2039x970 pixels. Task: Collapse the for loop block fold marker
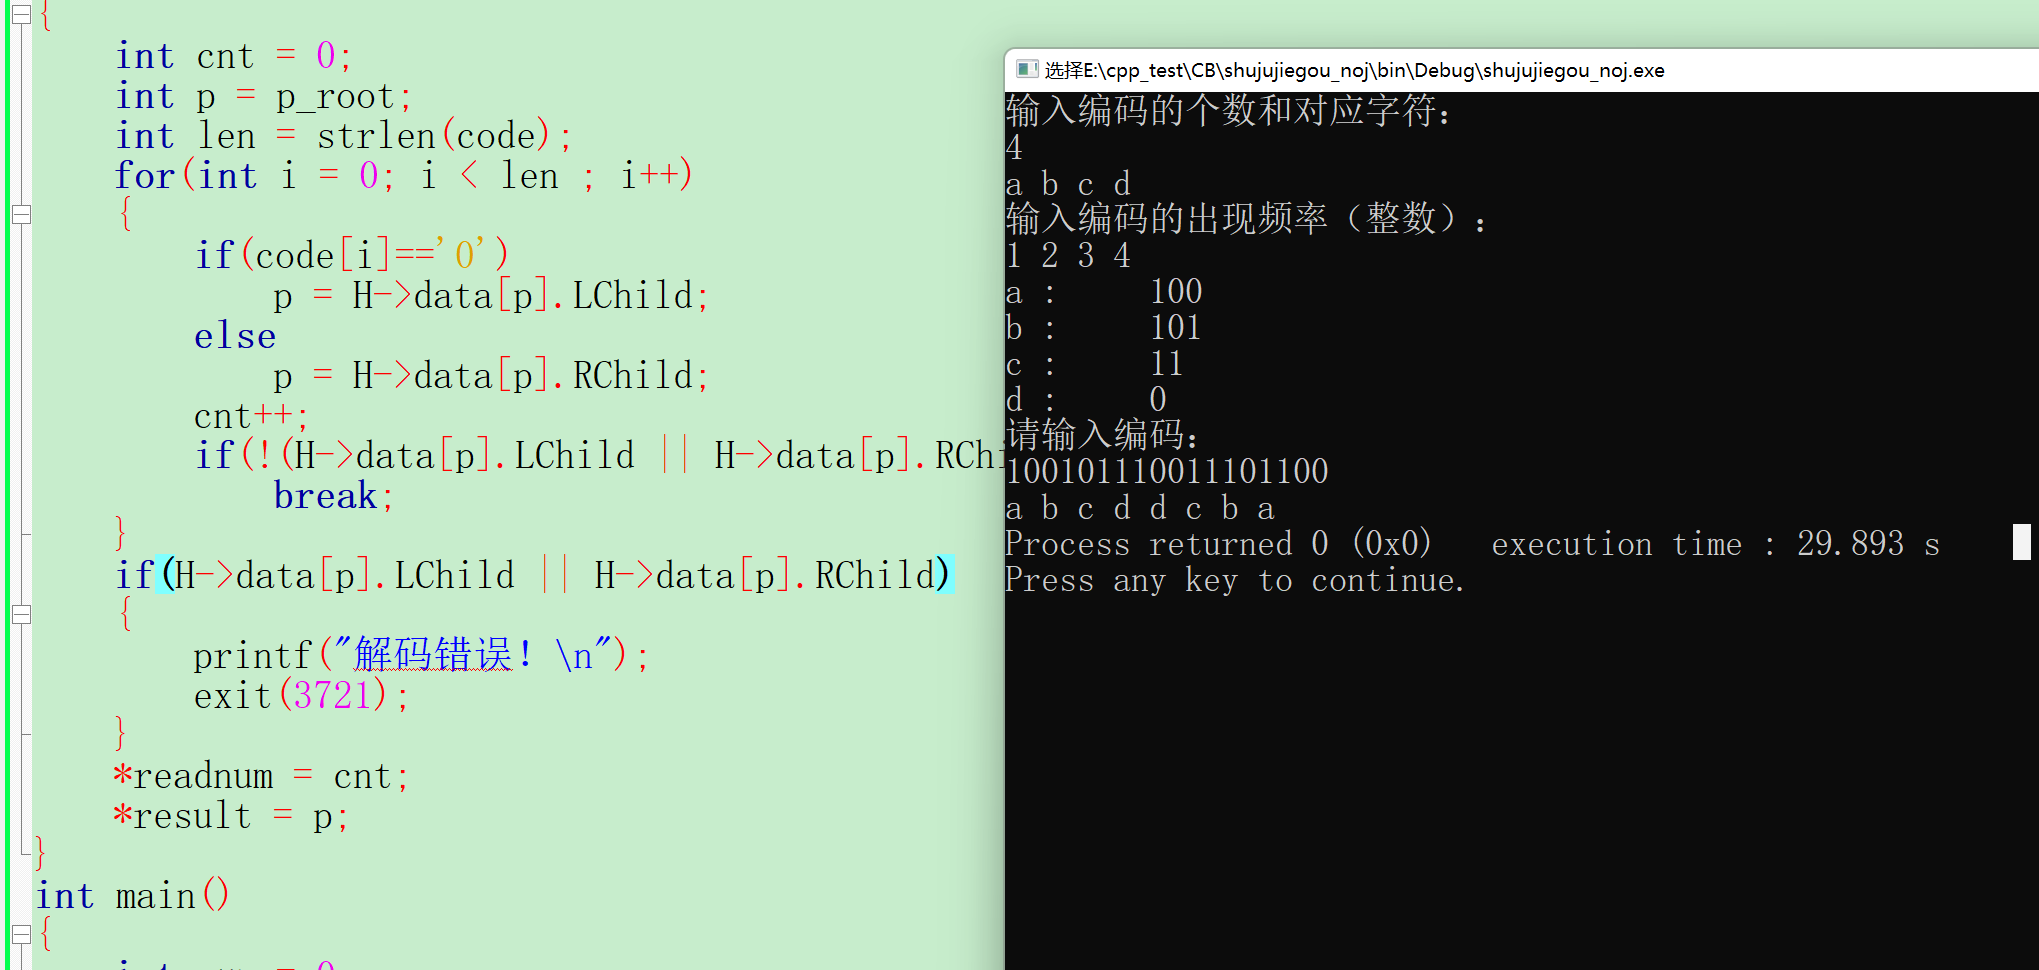pos(21,214)
